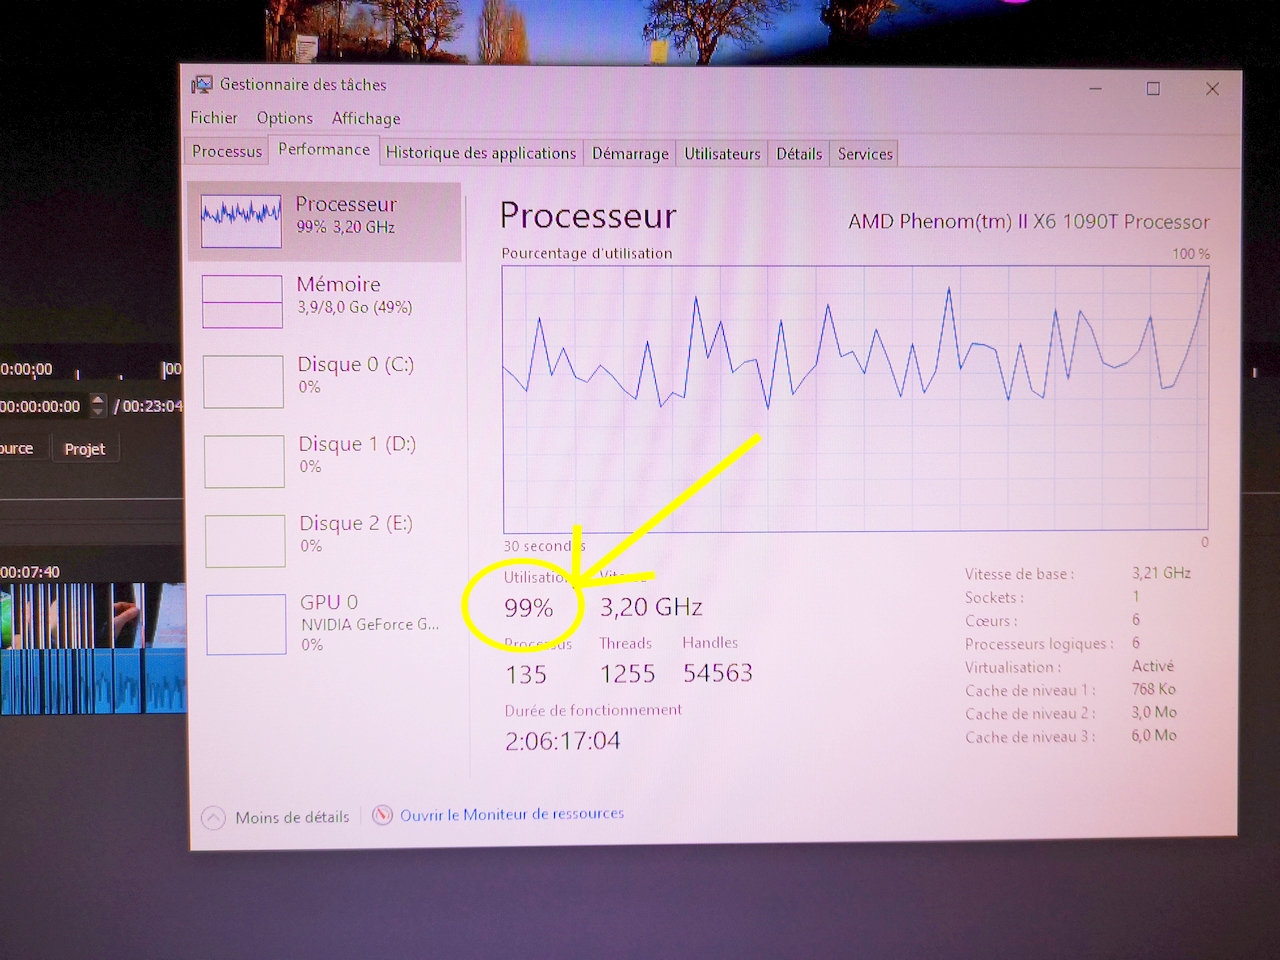Image resolution: width=1280 pixels, height=960 pixels.
Task: Switch to the Détails tab
Action: 799,154
